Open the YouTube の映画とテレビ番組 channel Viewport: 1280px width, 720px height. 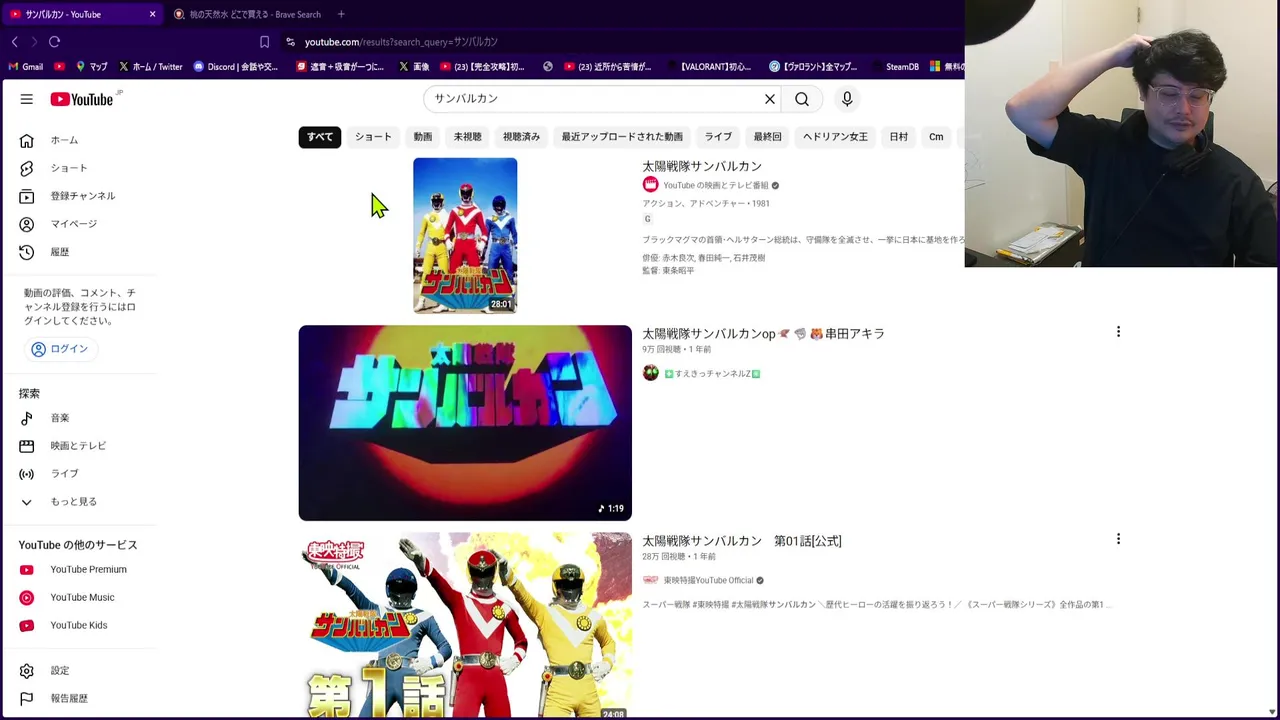pos(715,185)
